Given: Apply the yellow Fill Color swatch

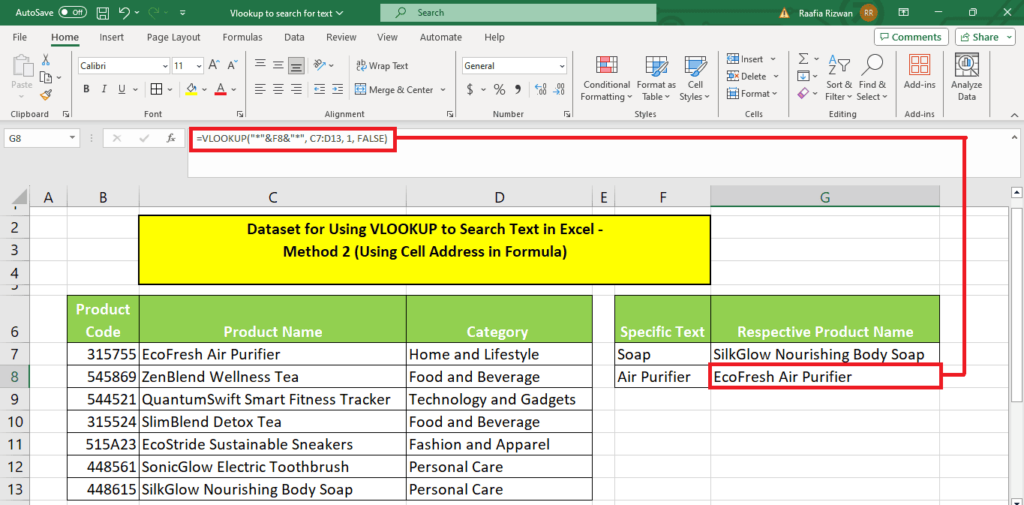Looking at the screenshot, I should coord(192,90).
